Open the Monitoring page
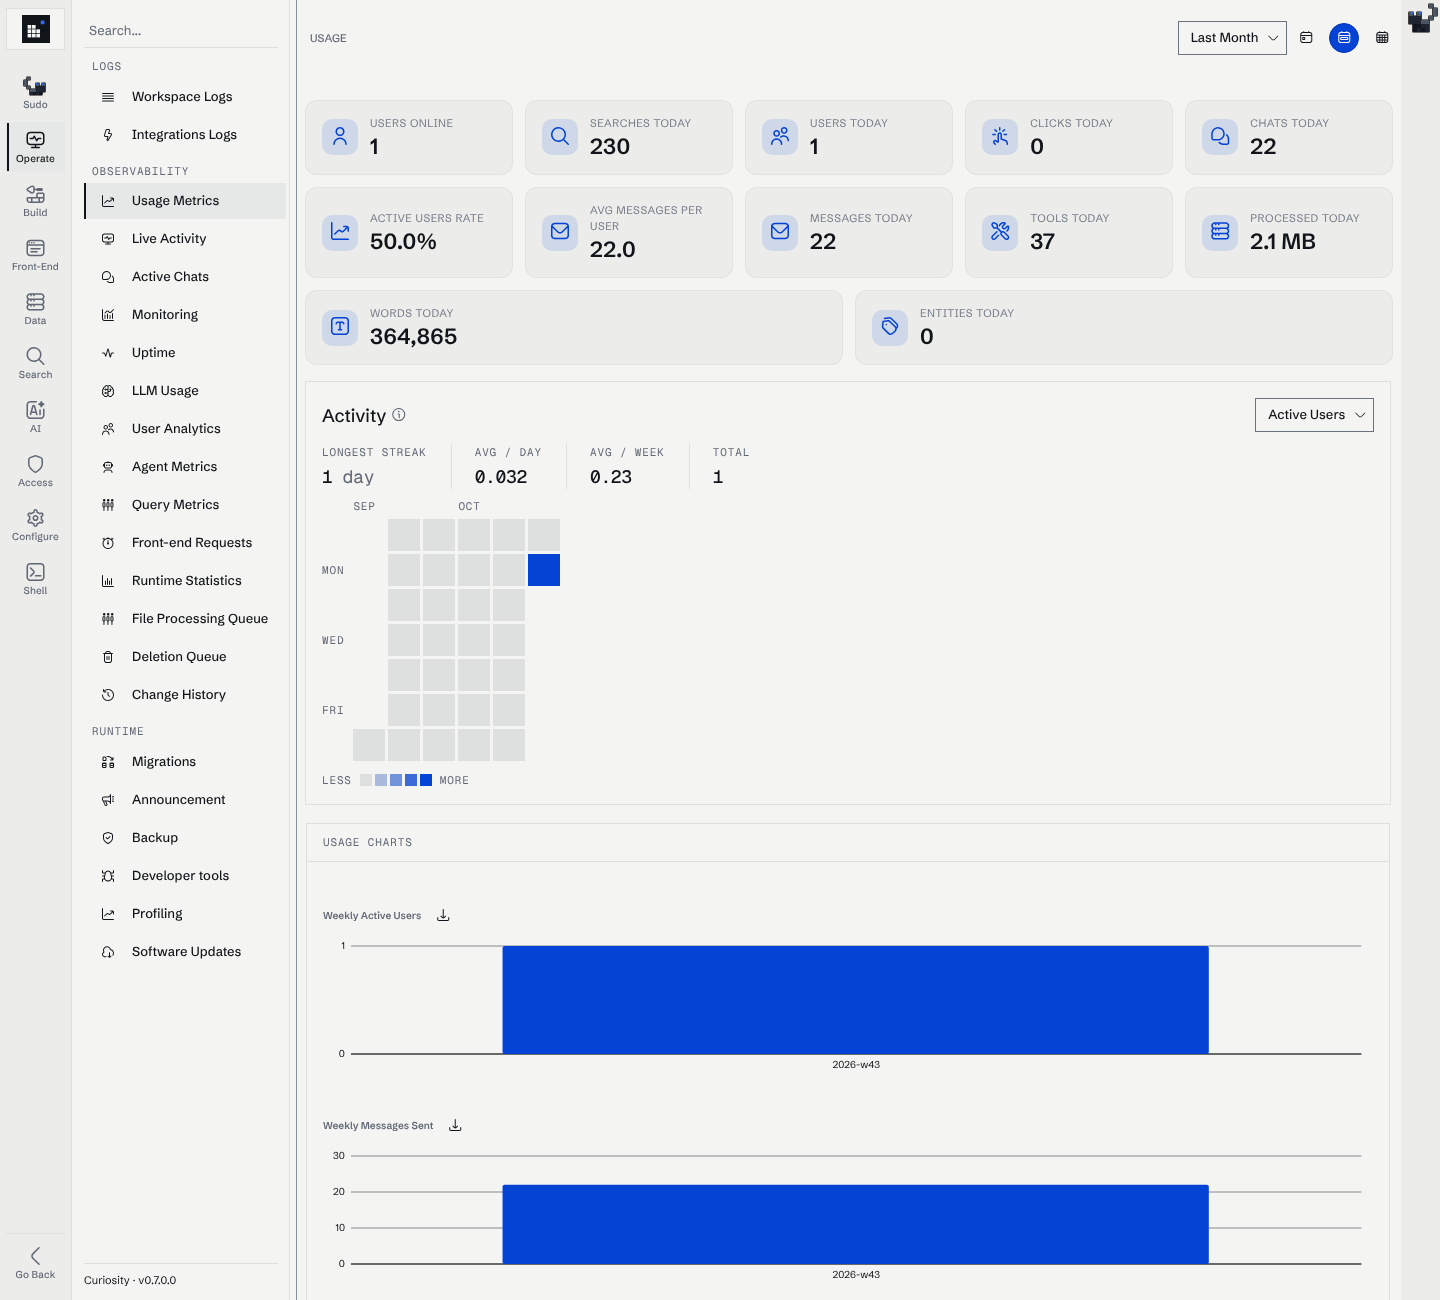 tap(185, 315)
